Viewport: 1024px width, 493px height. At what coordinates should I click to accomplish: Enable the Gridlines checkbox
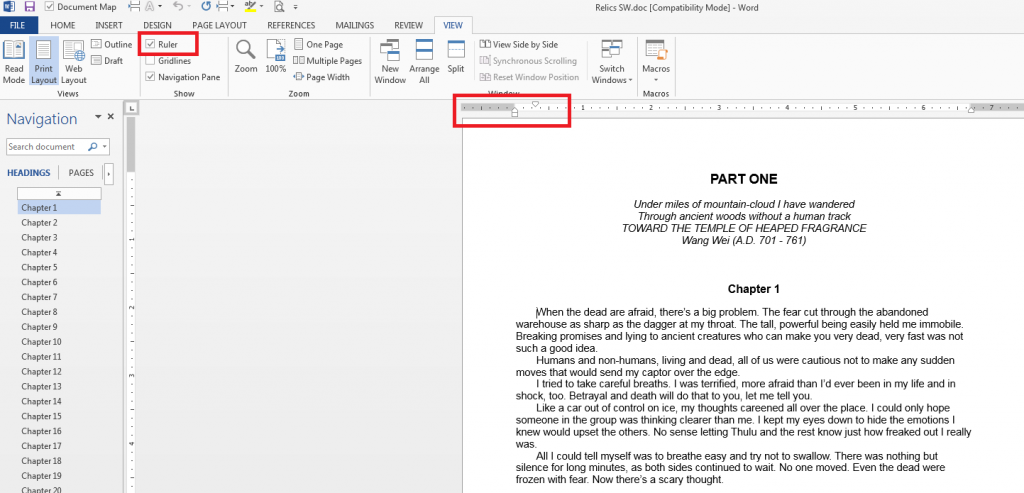tap(150, 61)
